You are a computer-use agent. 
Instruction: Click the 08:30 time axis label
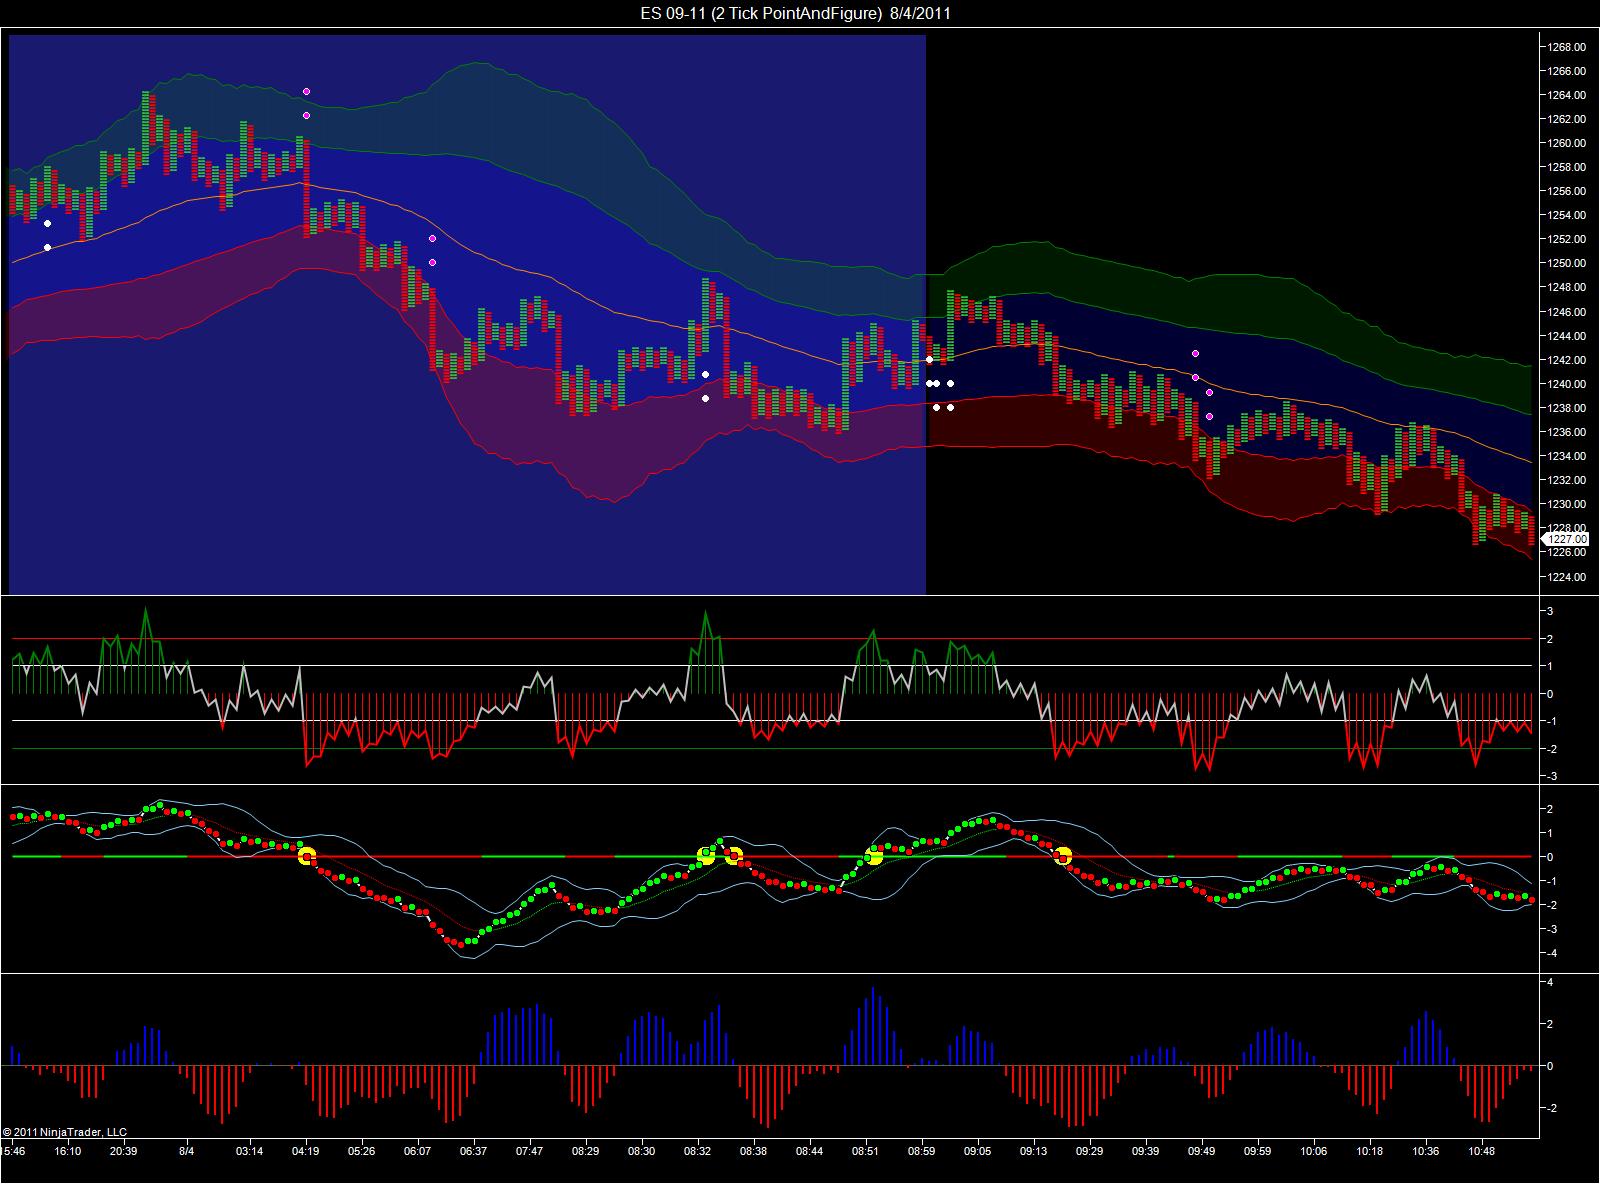click(642, 1151)
